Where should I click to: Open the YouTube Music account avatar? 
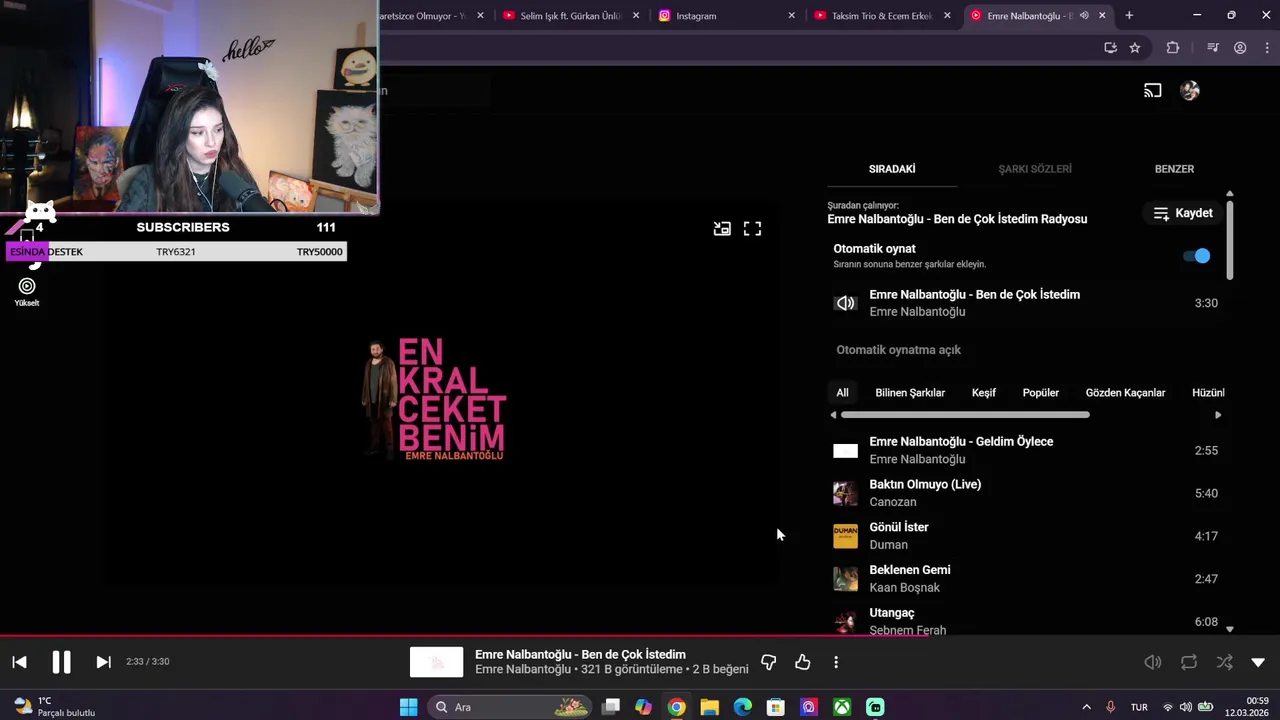pos(1190,91)
